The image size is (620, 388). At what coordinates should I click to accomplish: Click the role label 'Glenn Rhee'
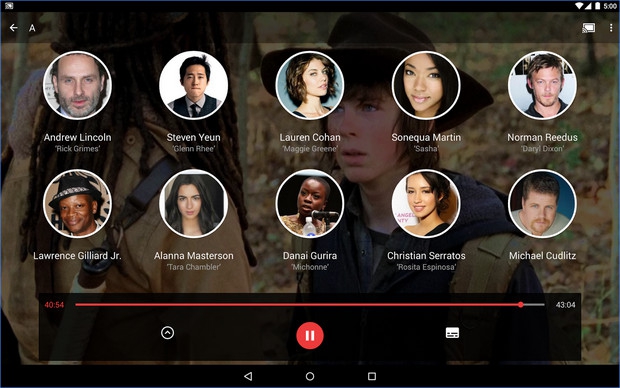click(x=194, y=149)
